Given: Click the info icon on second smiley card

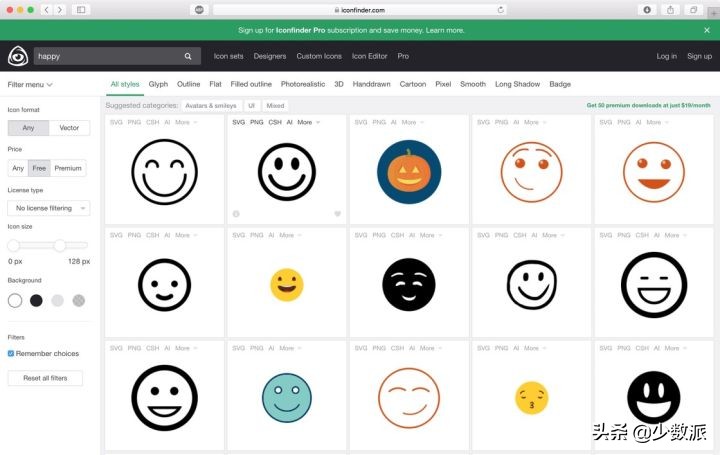Looking at the screenshot, I should (x=236, y=213).
